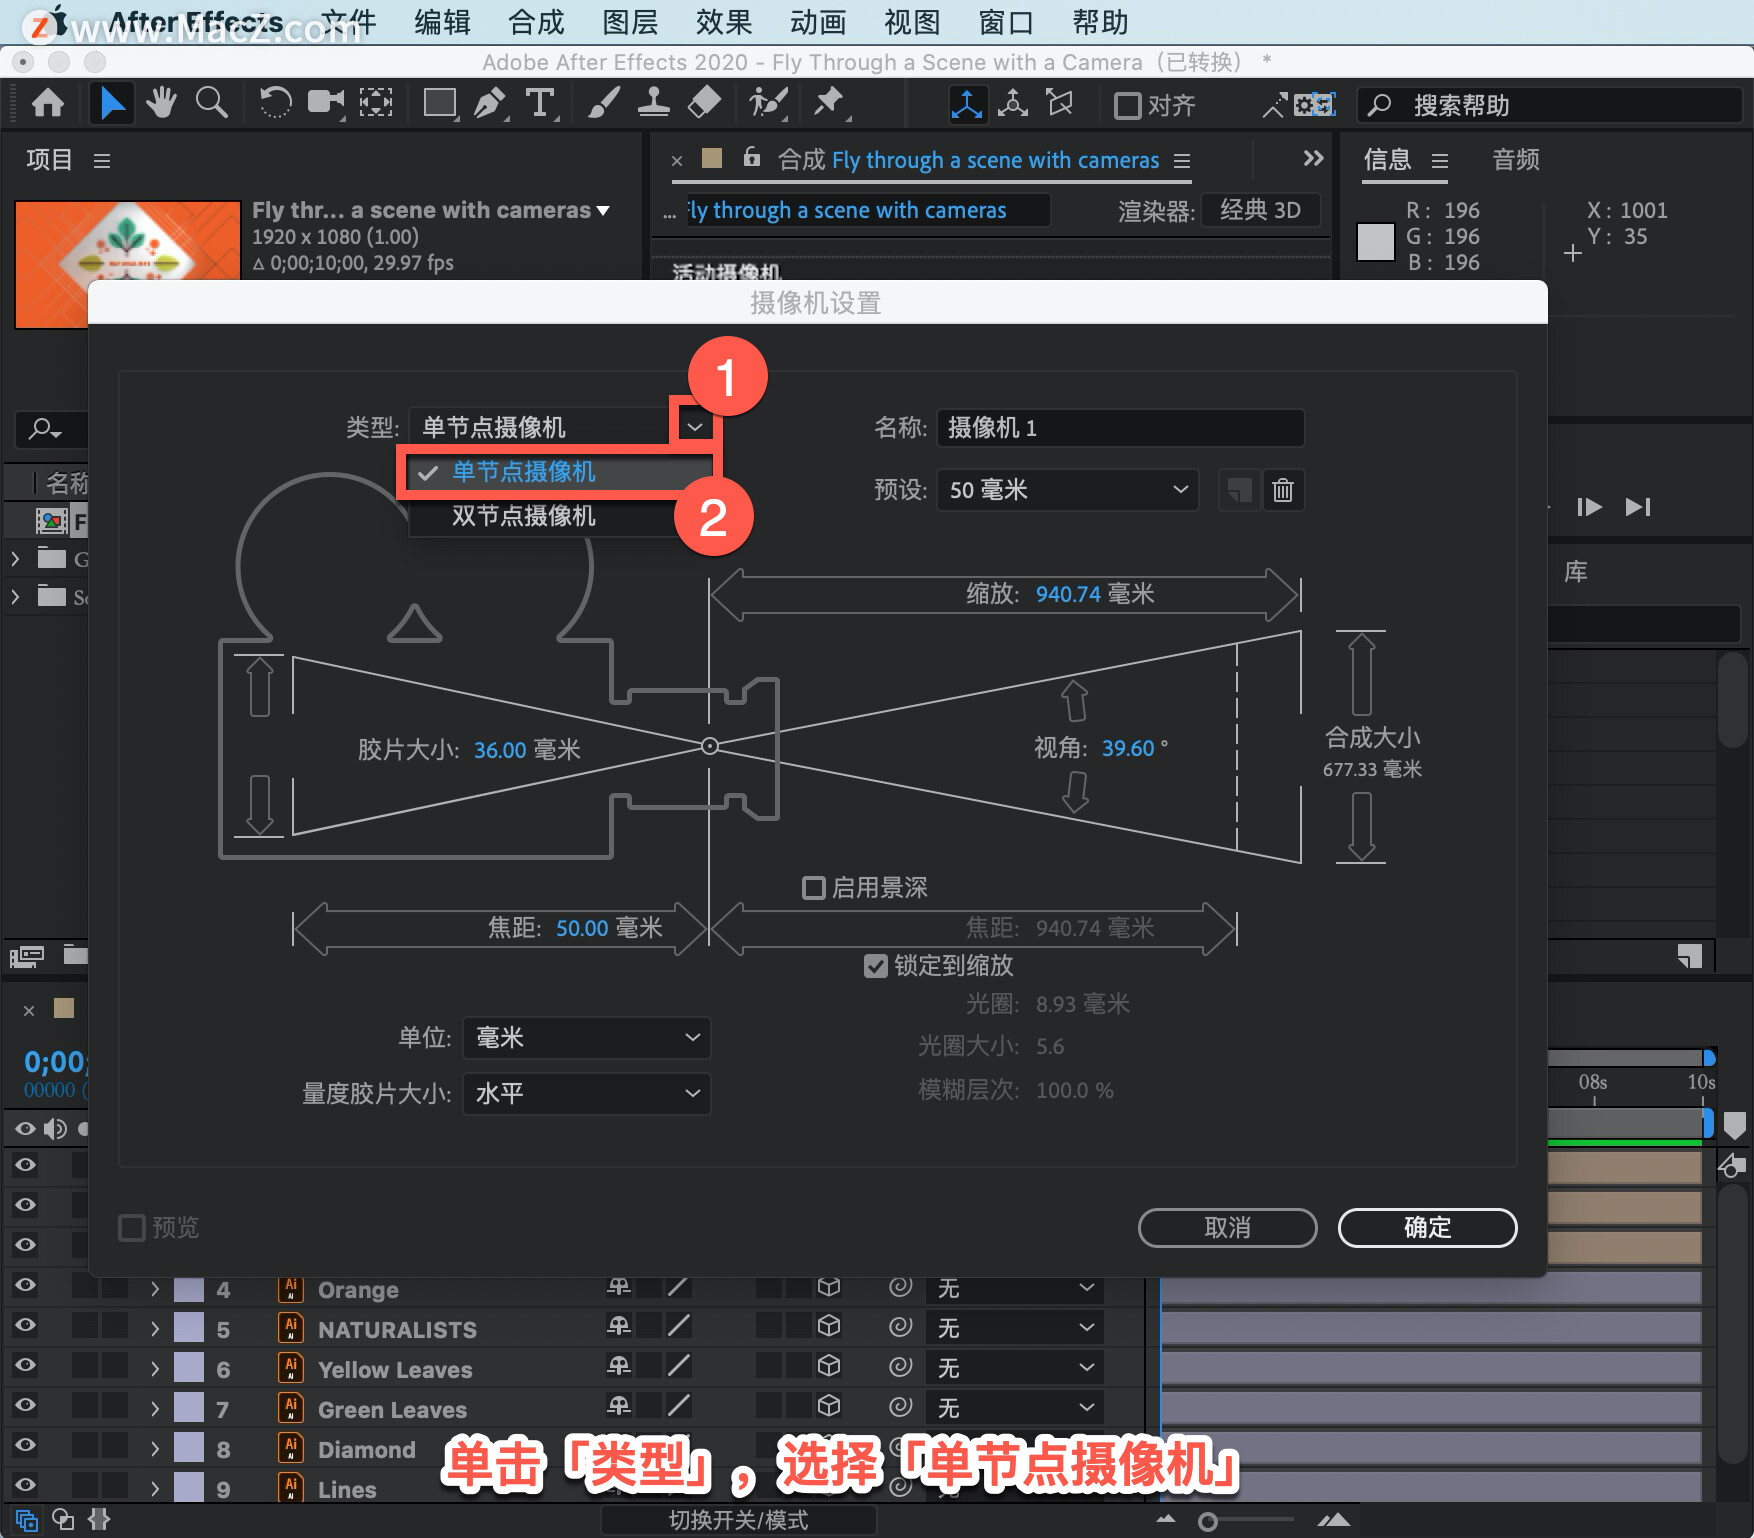This screenshot has height=1538, width=1754.
Task: Select the Brush tool
Action: (603, 103)
